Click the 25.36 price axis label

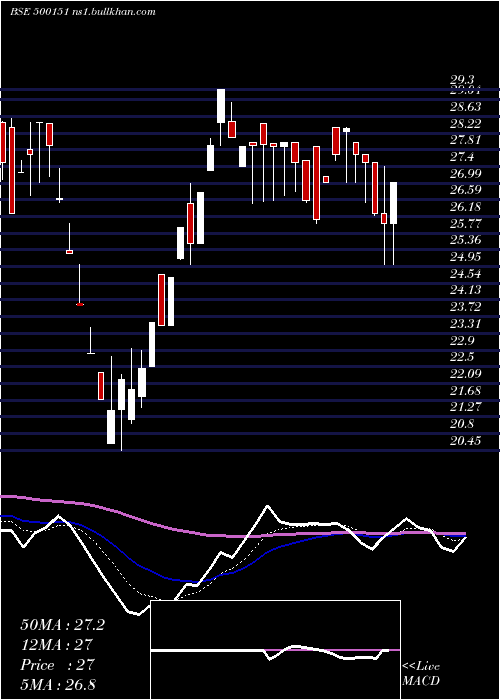pyautogui.click(x=465, y=240)
